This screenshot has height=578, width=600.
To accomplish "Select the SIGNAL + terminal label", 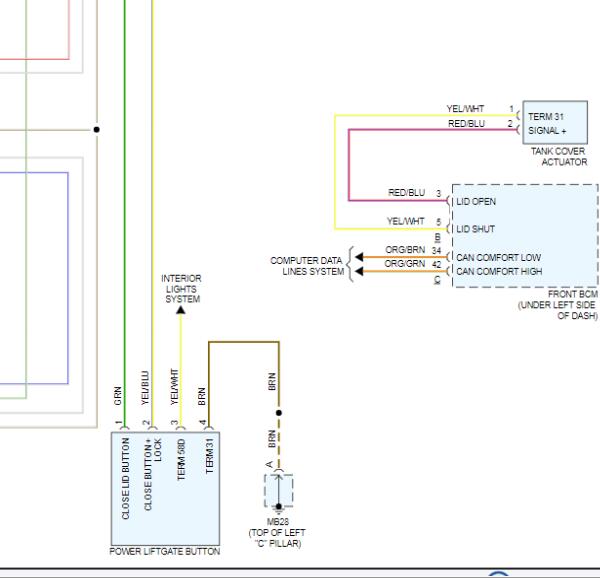I will click(x=547, y=130).
